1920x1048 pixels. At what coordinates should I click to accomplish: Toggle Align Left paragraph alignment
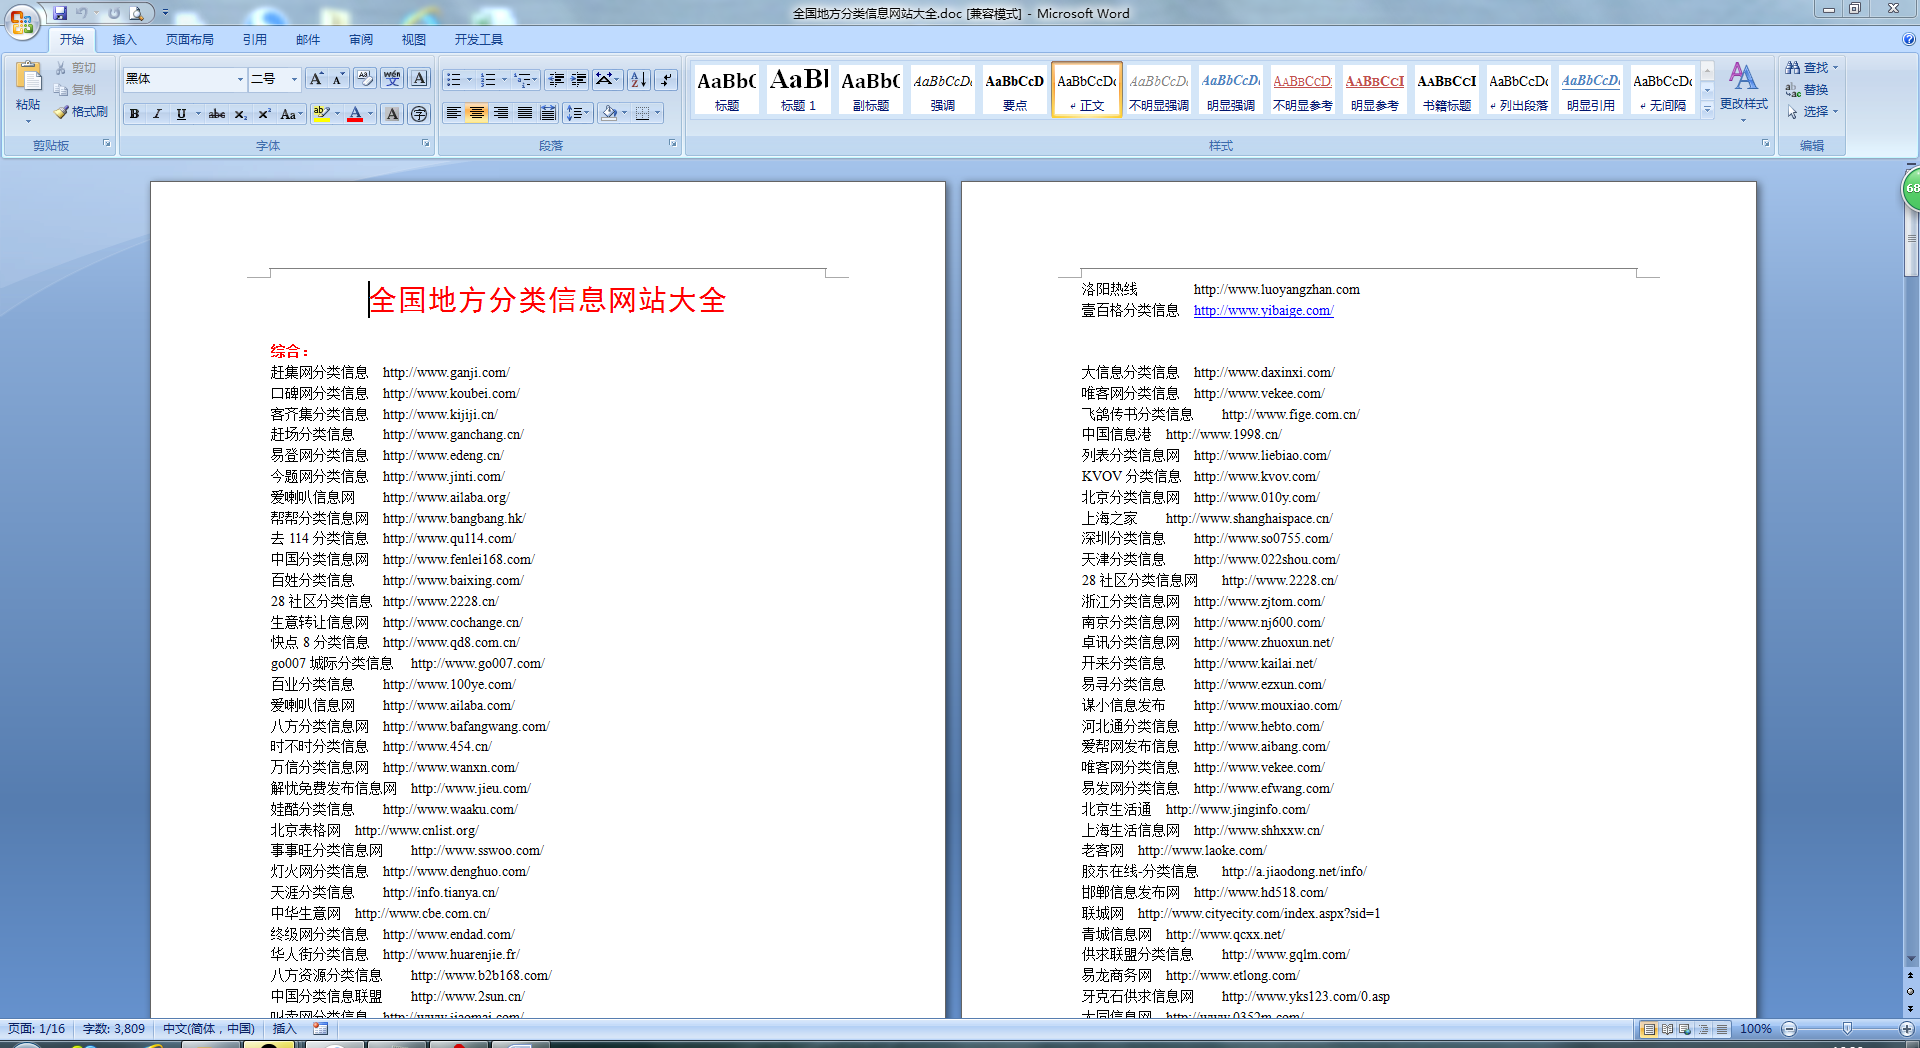click(x=453, y=113)
